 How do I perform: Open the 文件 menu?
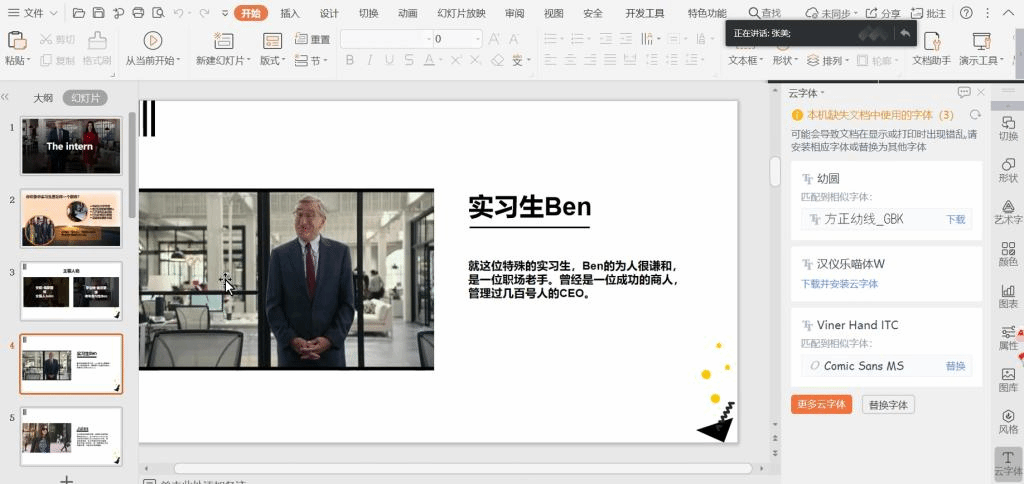[32, 13]
